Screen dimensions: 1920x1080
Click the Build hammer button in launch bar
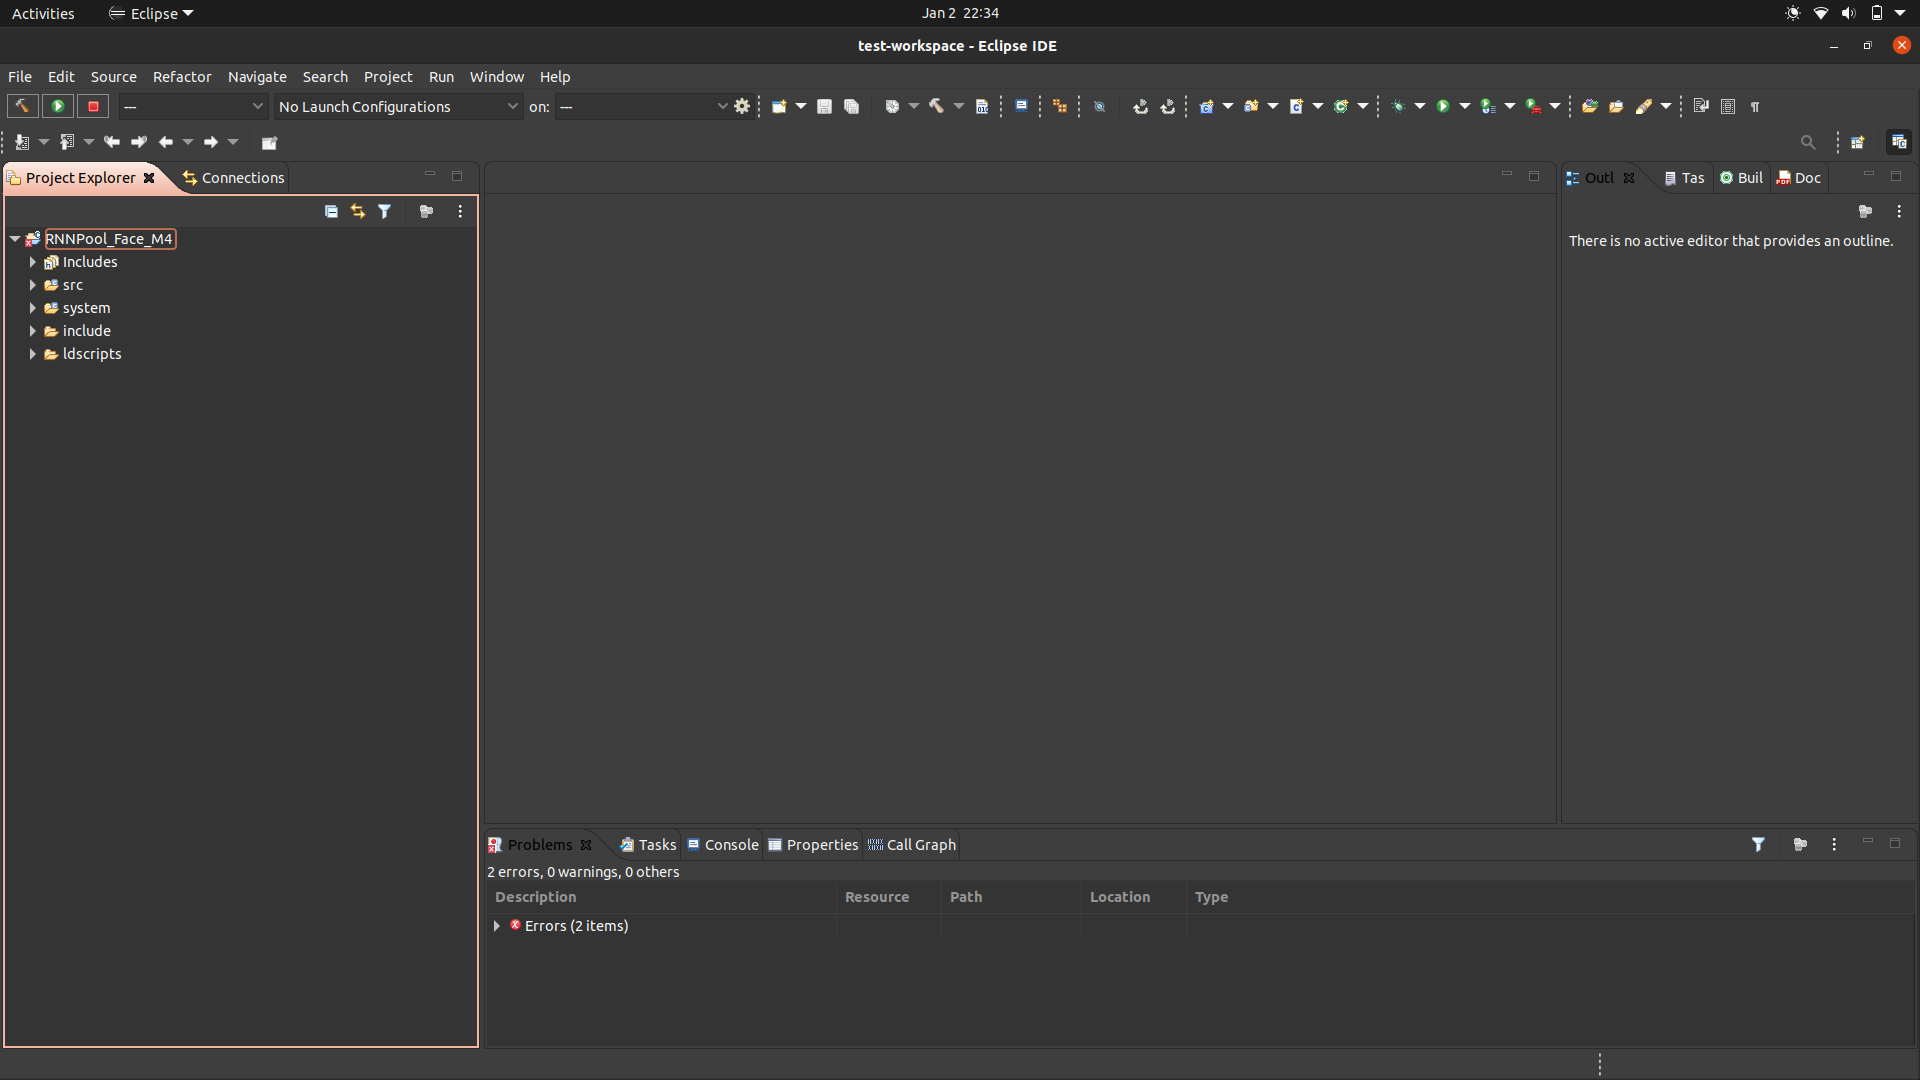(x=22, y=106)
